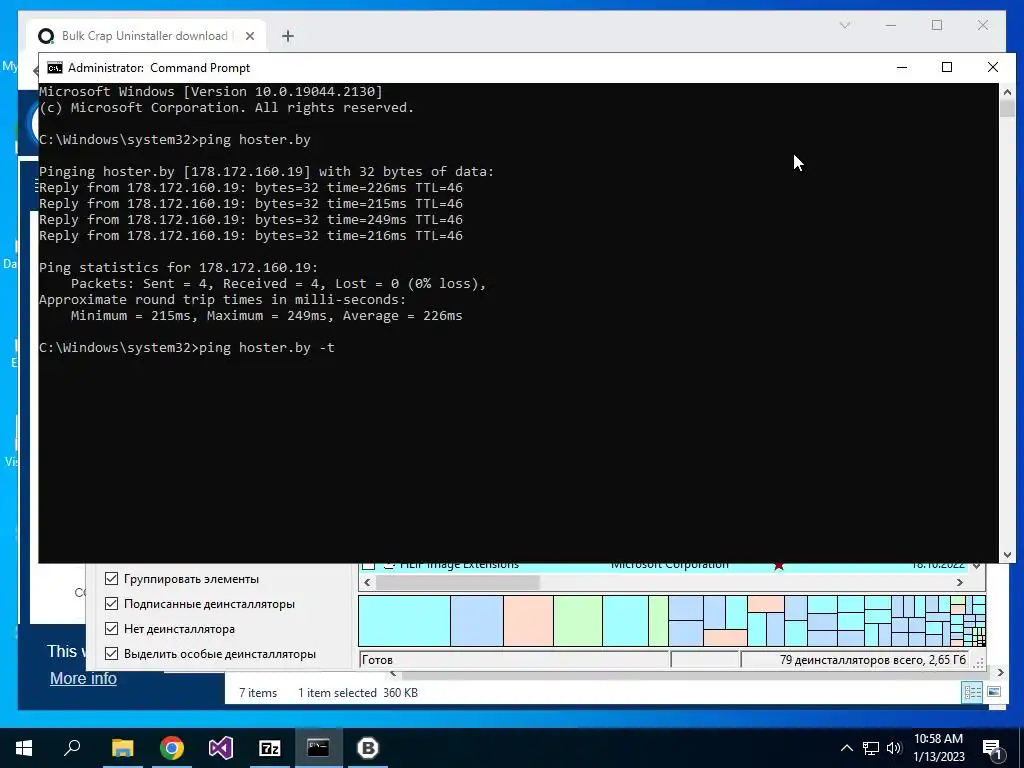Open the taskbar Search icon
The image size is (1024, 768).
click(x=72, y=748)
